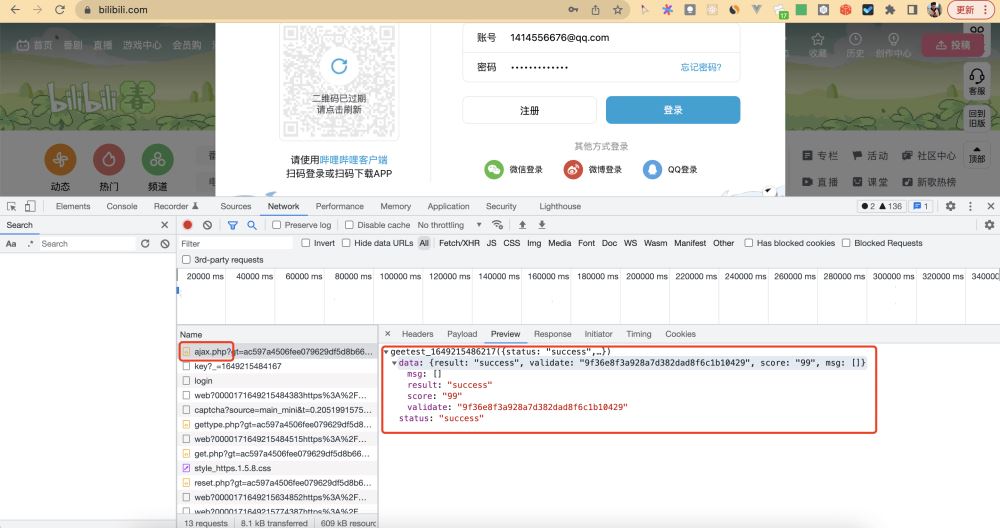
Task: Open the Application tab
Action: [x=448, y=206]
